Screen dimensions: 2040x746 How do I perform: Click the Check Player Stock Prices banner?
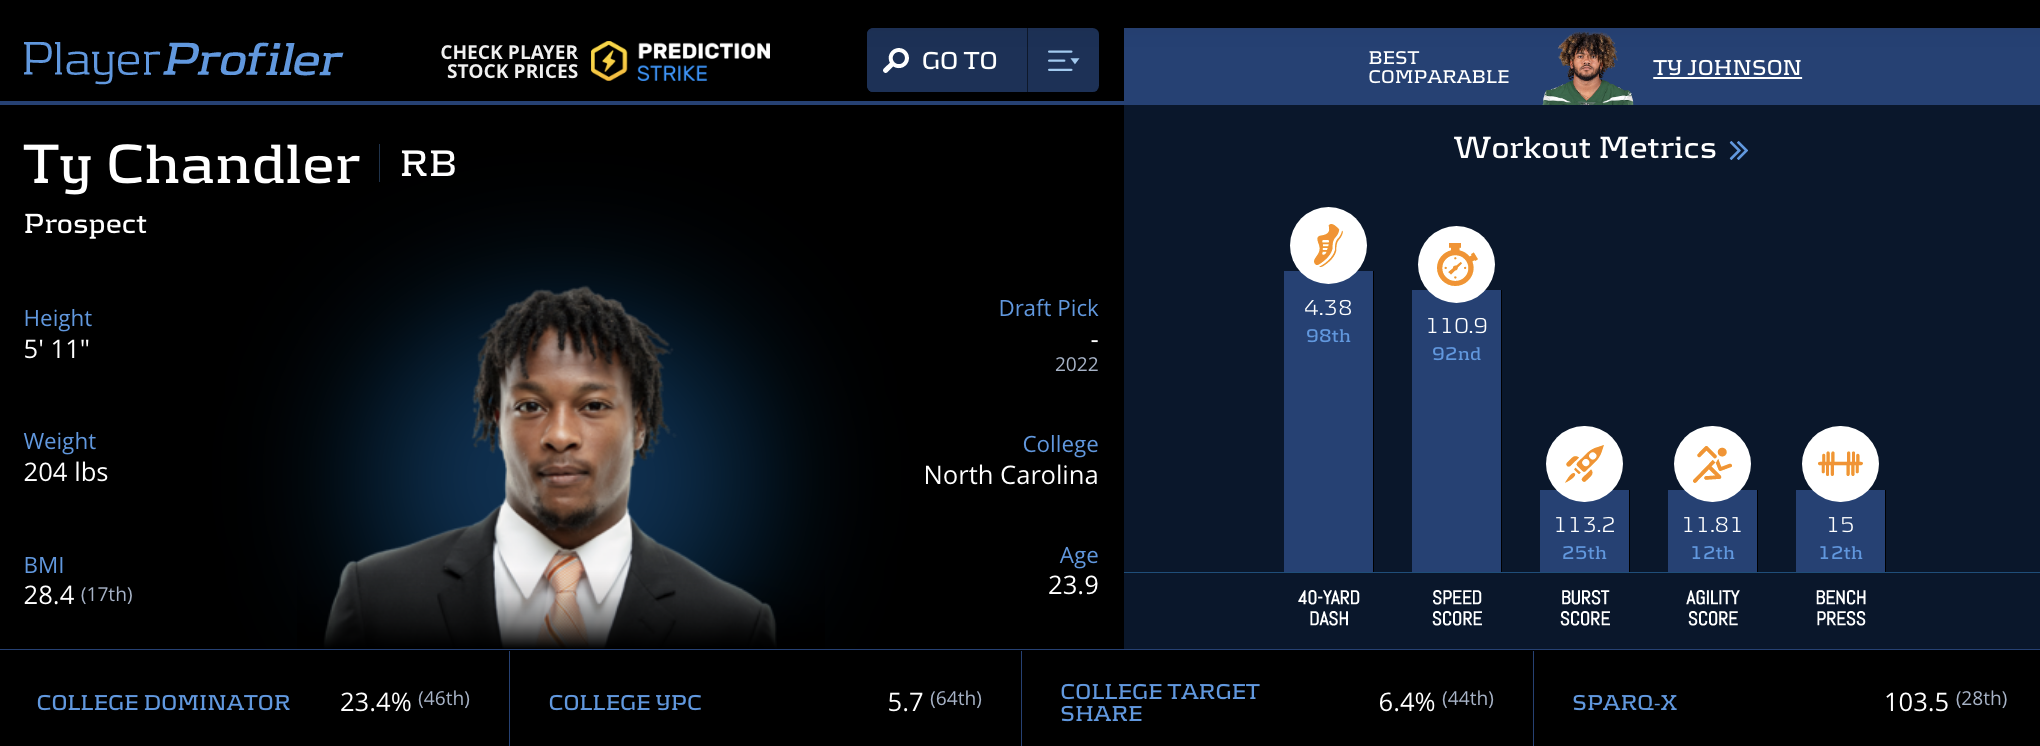(x=509, y=61)
